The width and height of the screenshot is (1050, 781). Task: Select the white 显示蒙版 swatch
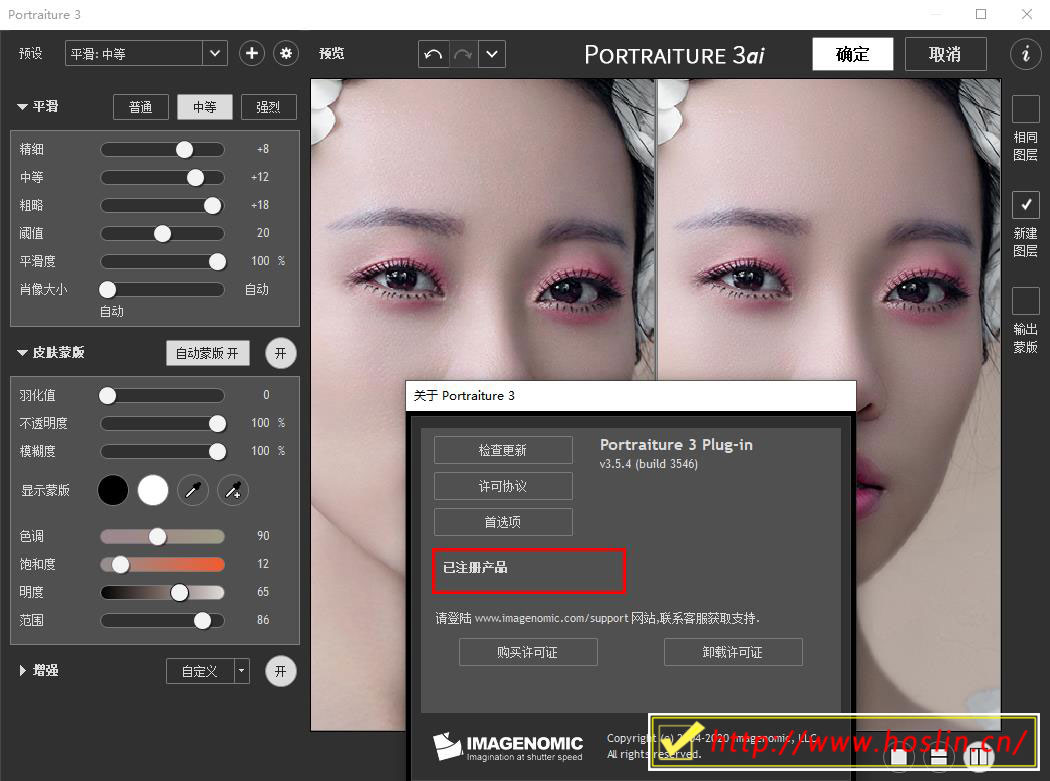(x=153, y=490)
